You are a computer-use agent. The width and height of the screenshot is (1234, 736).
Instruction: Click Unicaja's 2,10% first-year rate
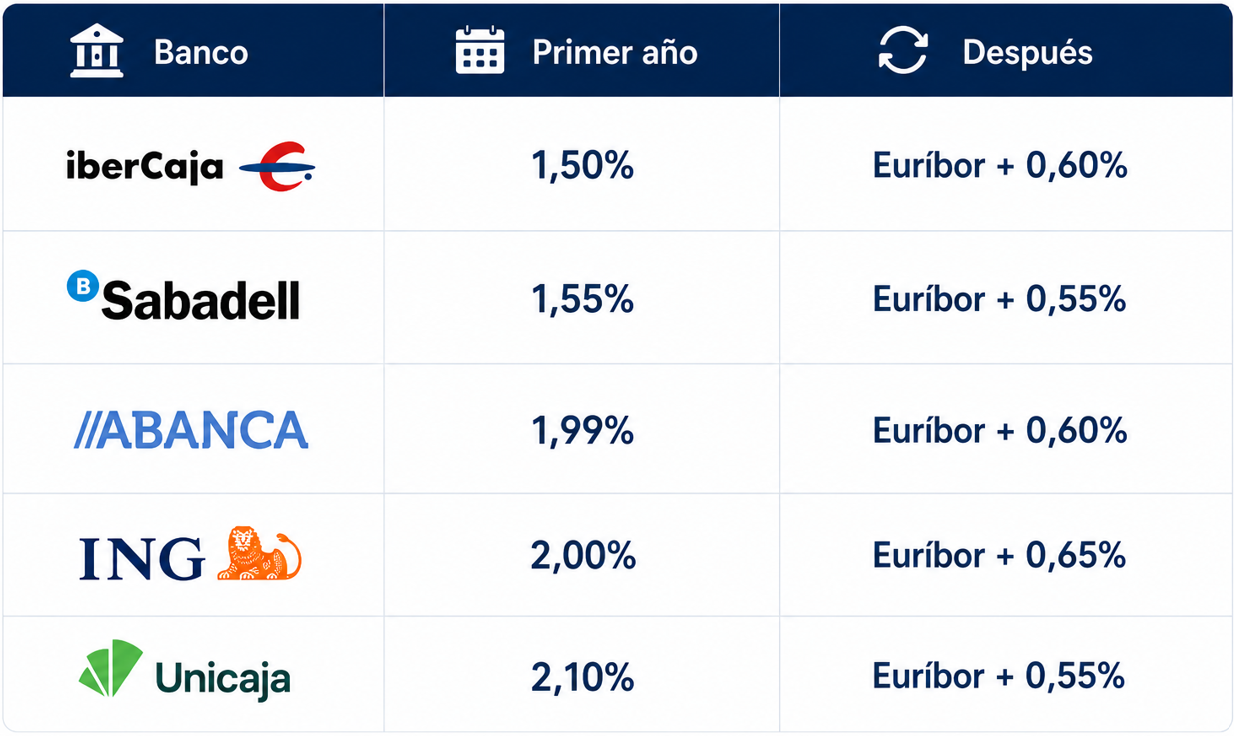(x=583, y=677)
